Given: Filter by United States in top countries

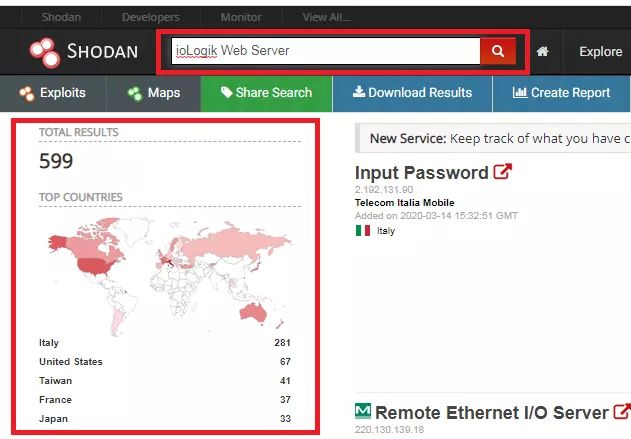Looking at the screenshot, I should (71, 362).
